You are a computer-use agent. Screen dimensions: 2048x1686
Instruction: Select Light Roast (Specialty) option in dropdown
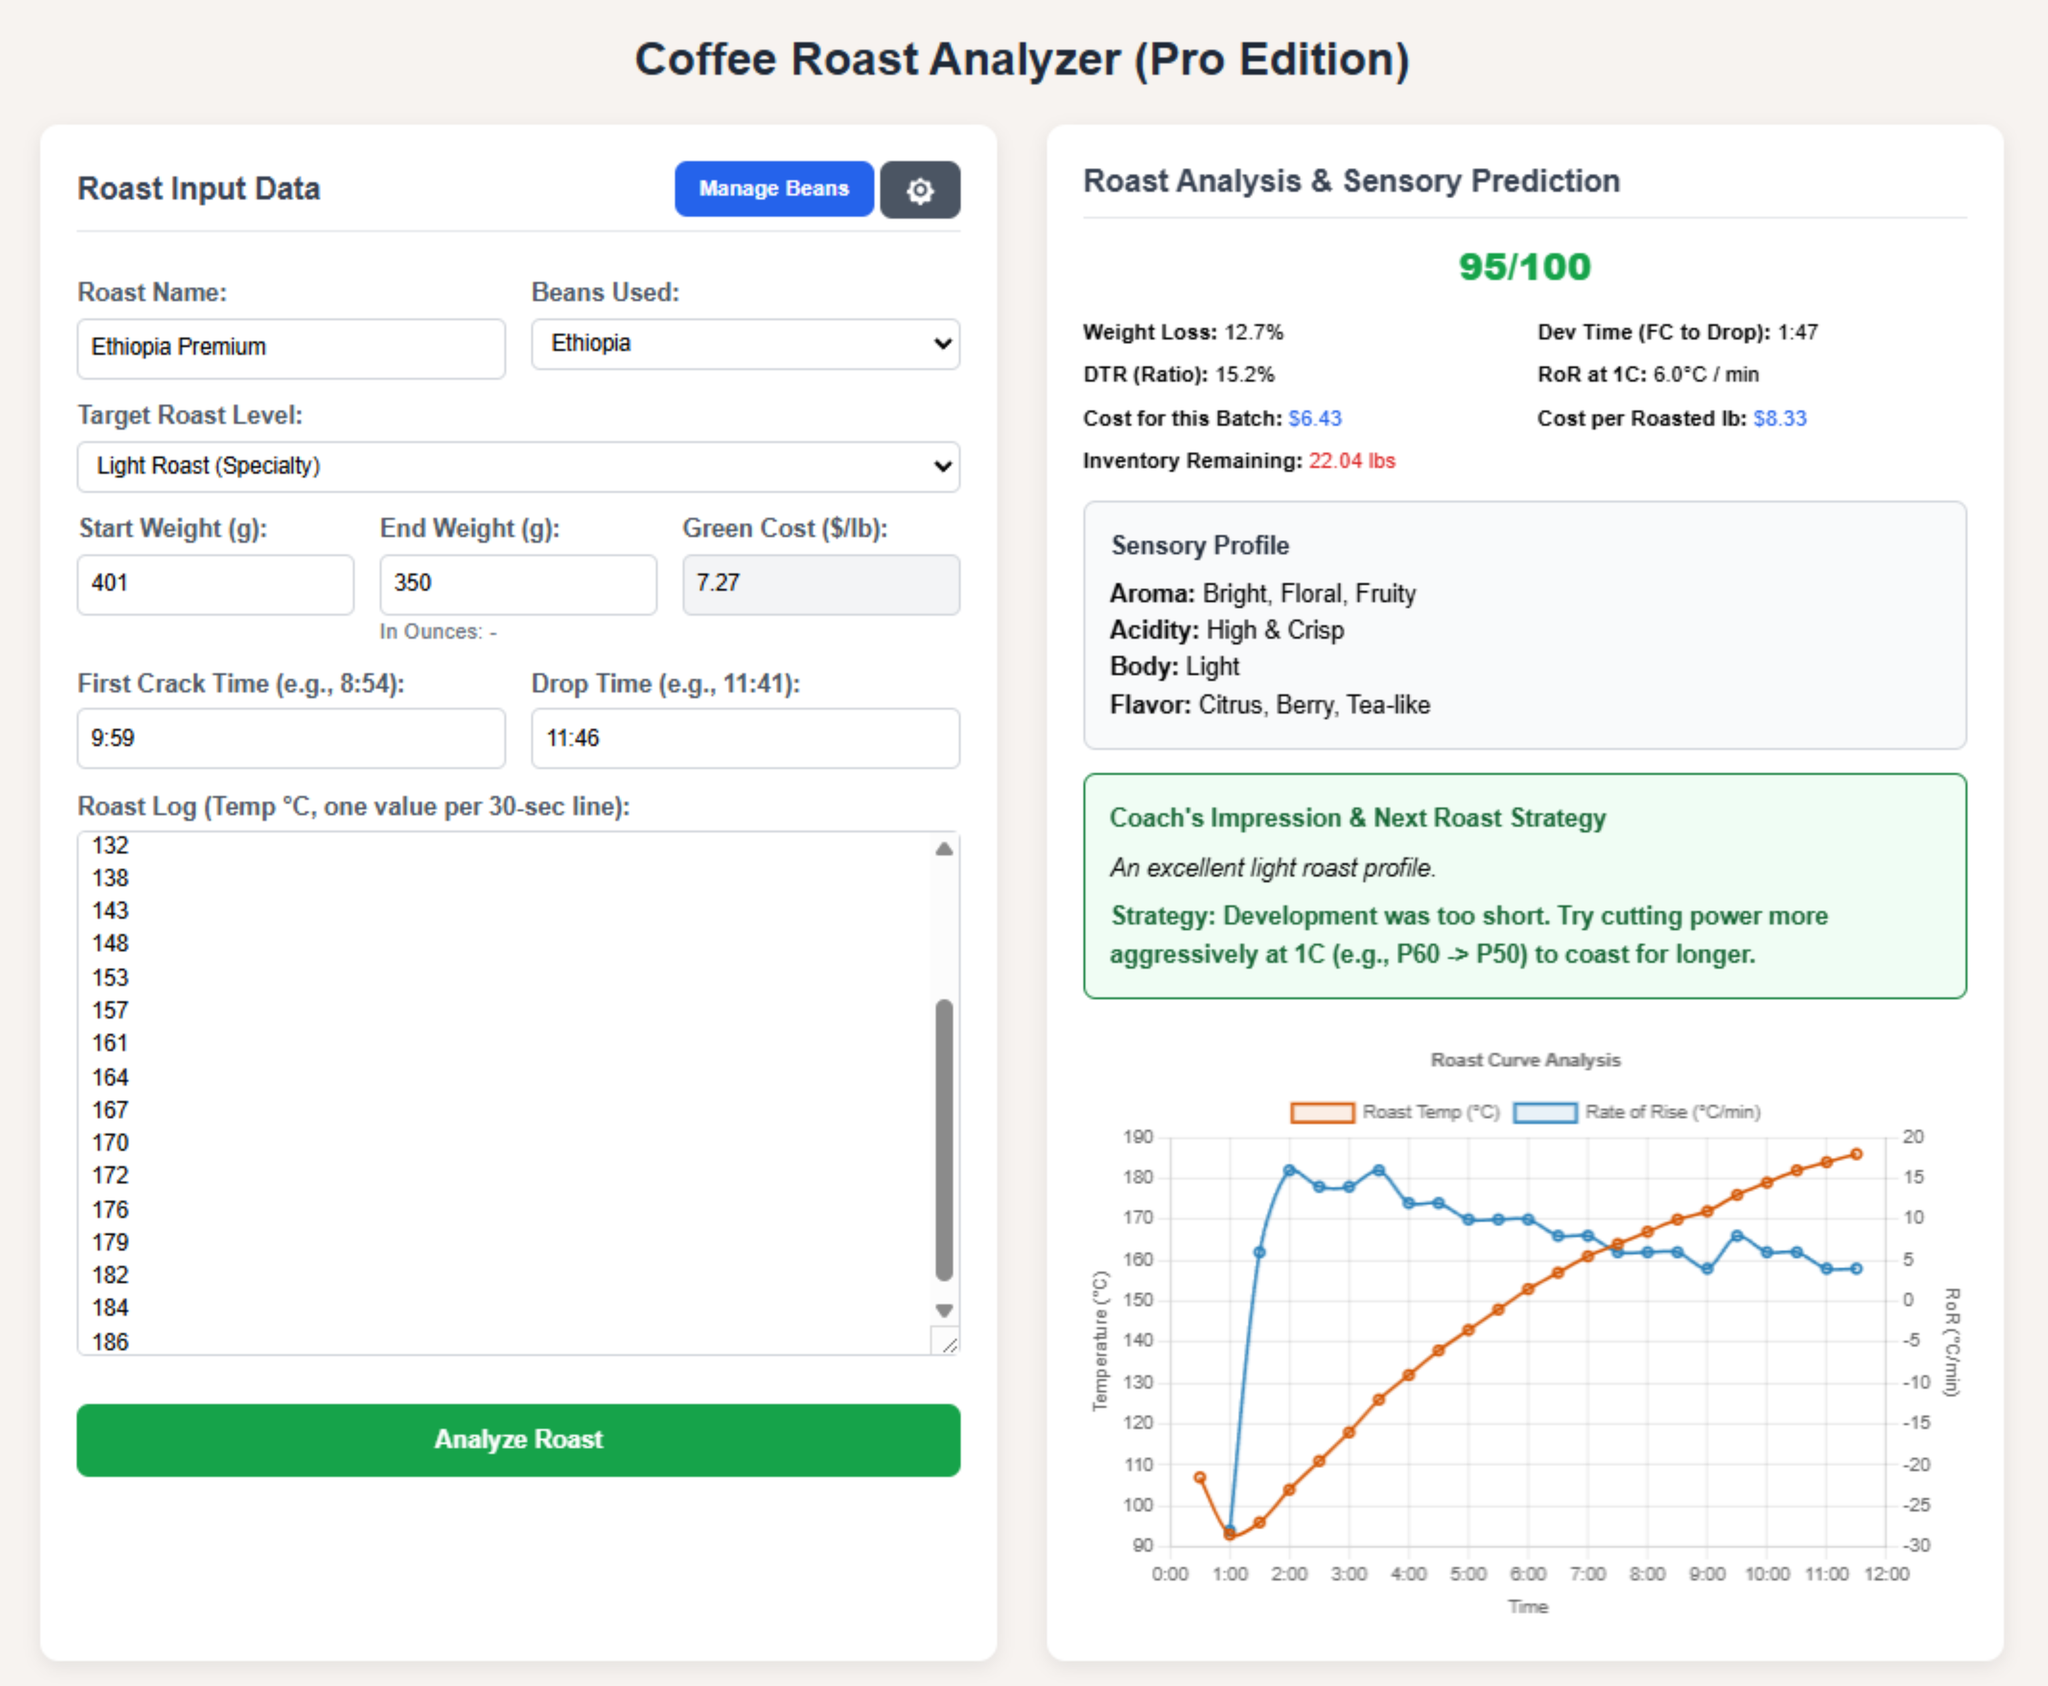pyautogui.click(x=300, y=465)
